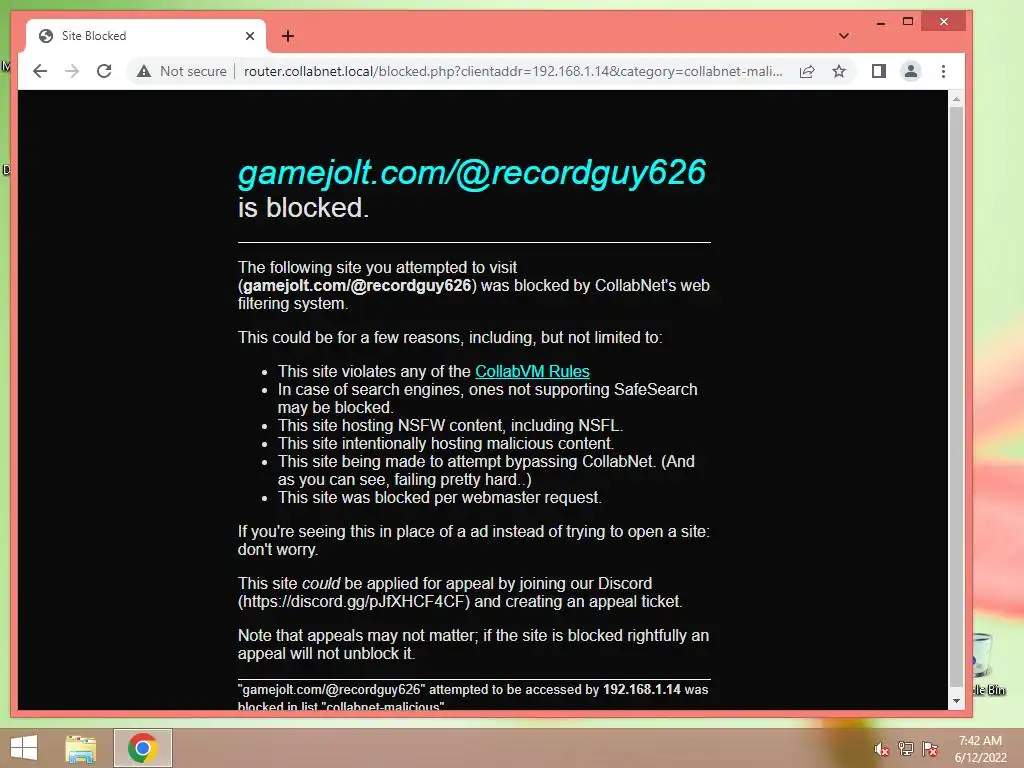Image resolution: width=1024 pixels, height=768 pixels.
Task: Click the scrollbar up arrow
Action: tap(956, 99)
